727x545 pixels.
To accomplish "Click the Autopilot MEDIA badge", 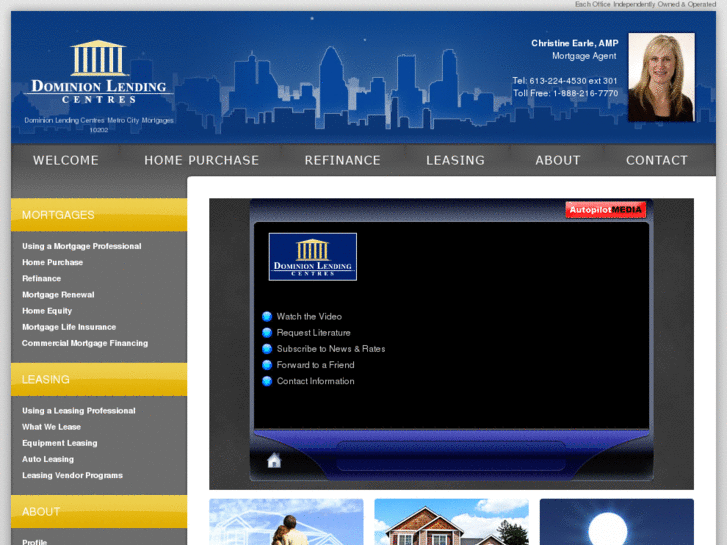I will [605, 210].
